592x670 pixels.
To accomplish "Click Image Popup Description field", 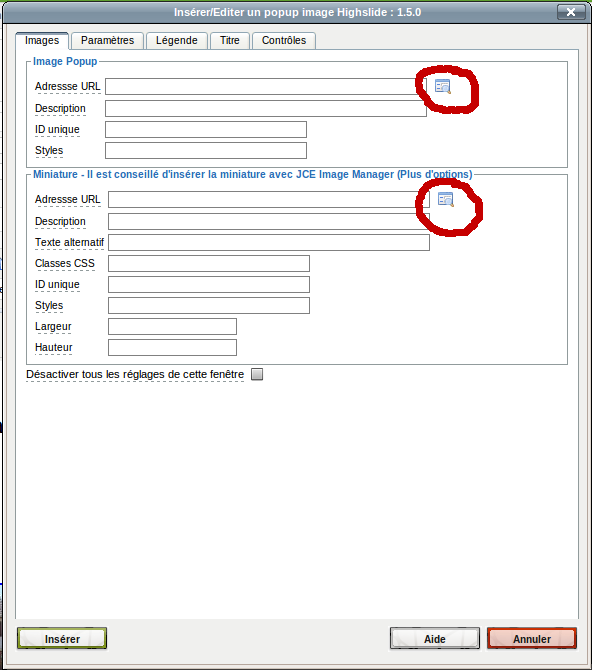I will click(x=266, y=109).
